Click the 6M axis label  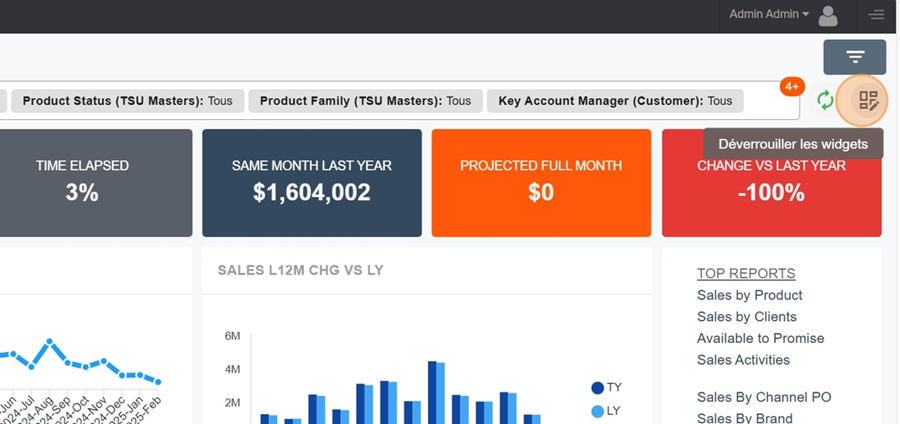click(x=232, y=336)
